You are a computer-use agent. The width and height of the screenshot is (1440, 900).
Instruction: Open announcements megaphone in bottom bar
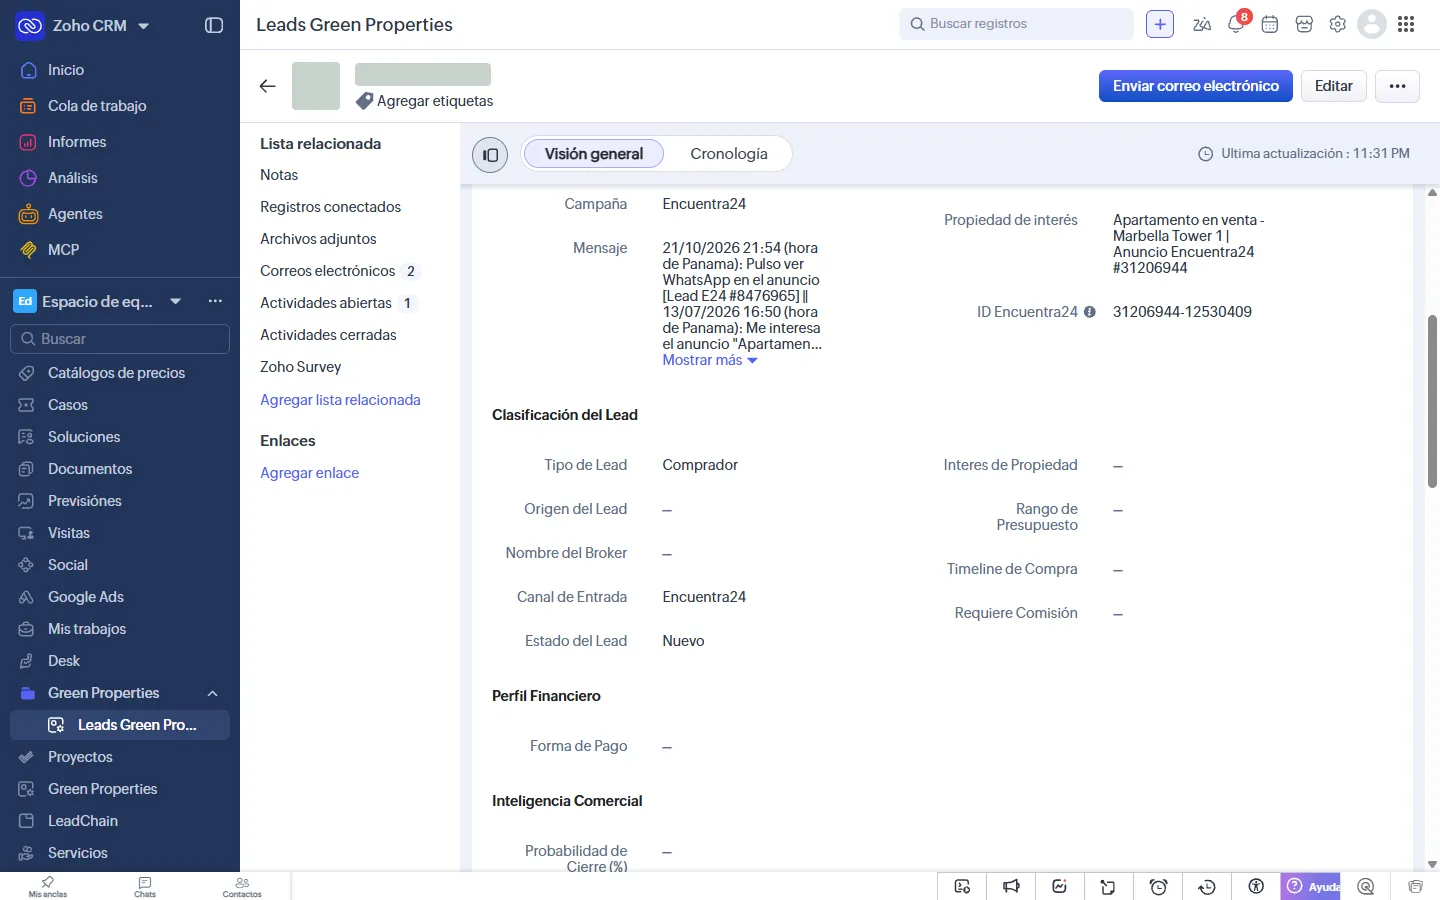point(1012,886)
